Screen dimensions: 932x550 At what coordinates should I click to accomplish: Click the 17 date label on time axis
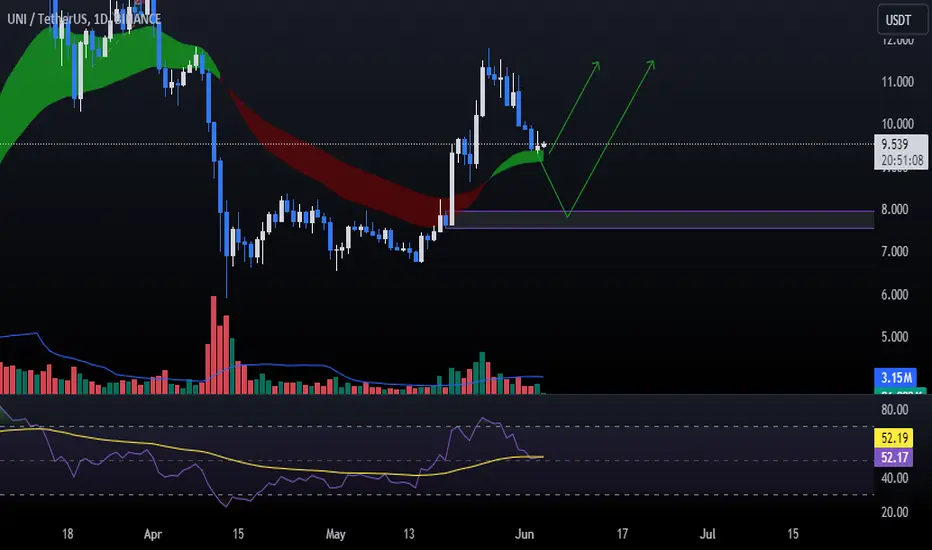point(622,534)
